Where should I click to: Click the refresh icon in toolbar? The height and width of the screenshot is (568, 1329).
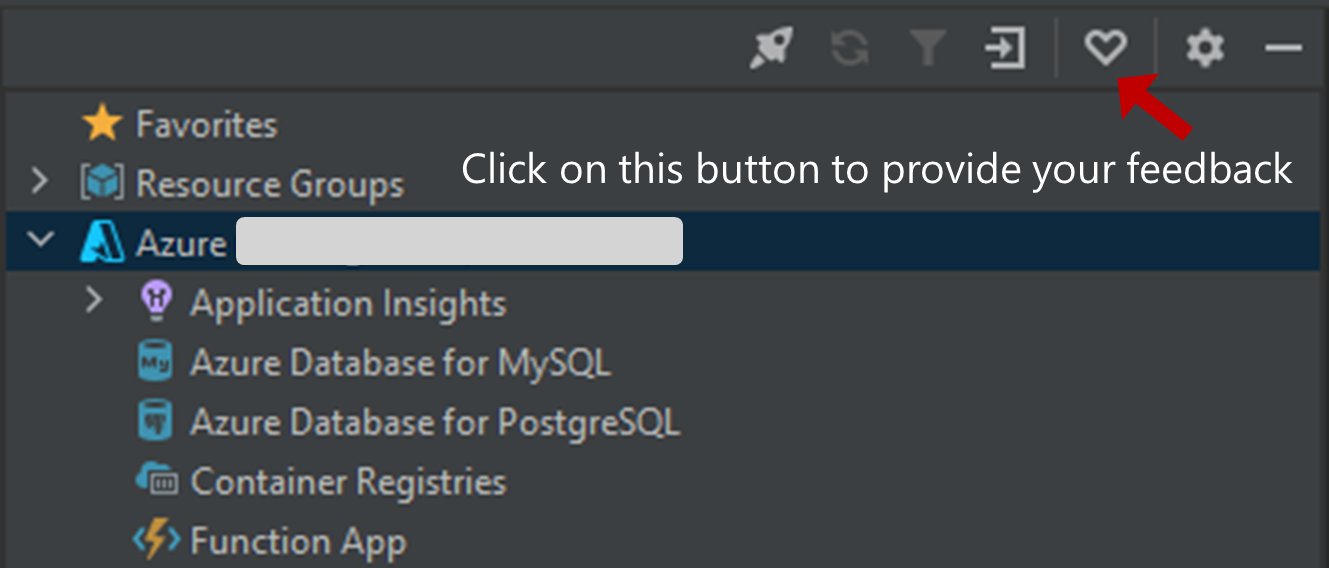(850, 48)
